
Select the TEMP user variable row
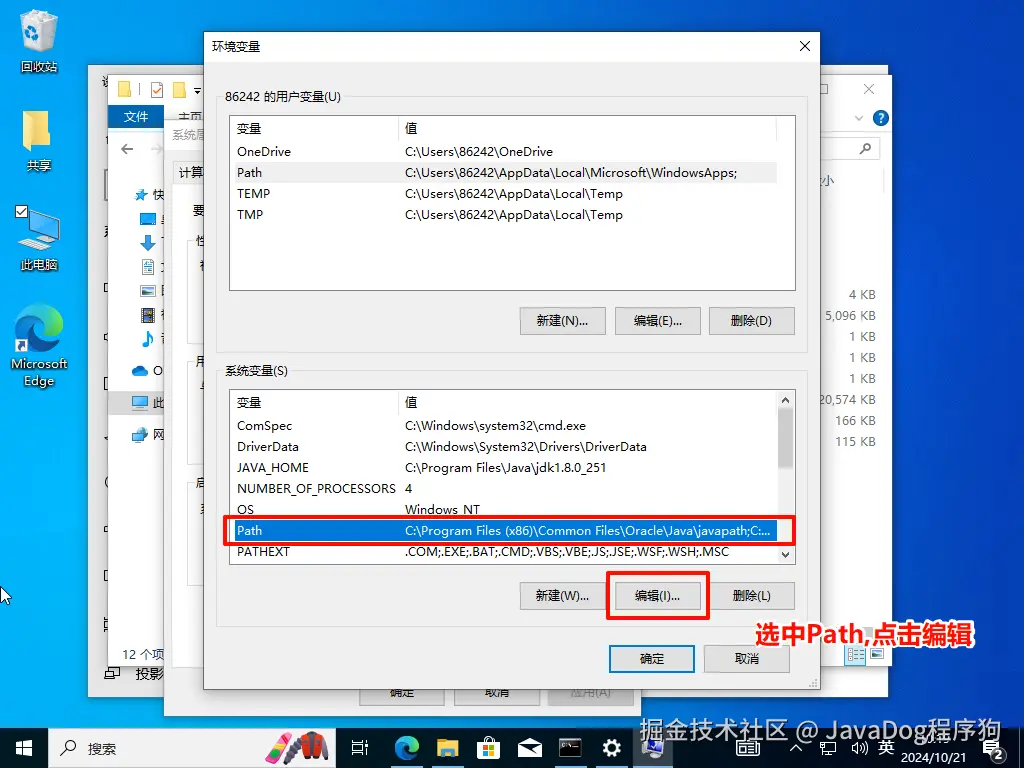point(506,193)
